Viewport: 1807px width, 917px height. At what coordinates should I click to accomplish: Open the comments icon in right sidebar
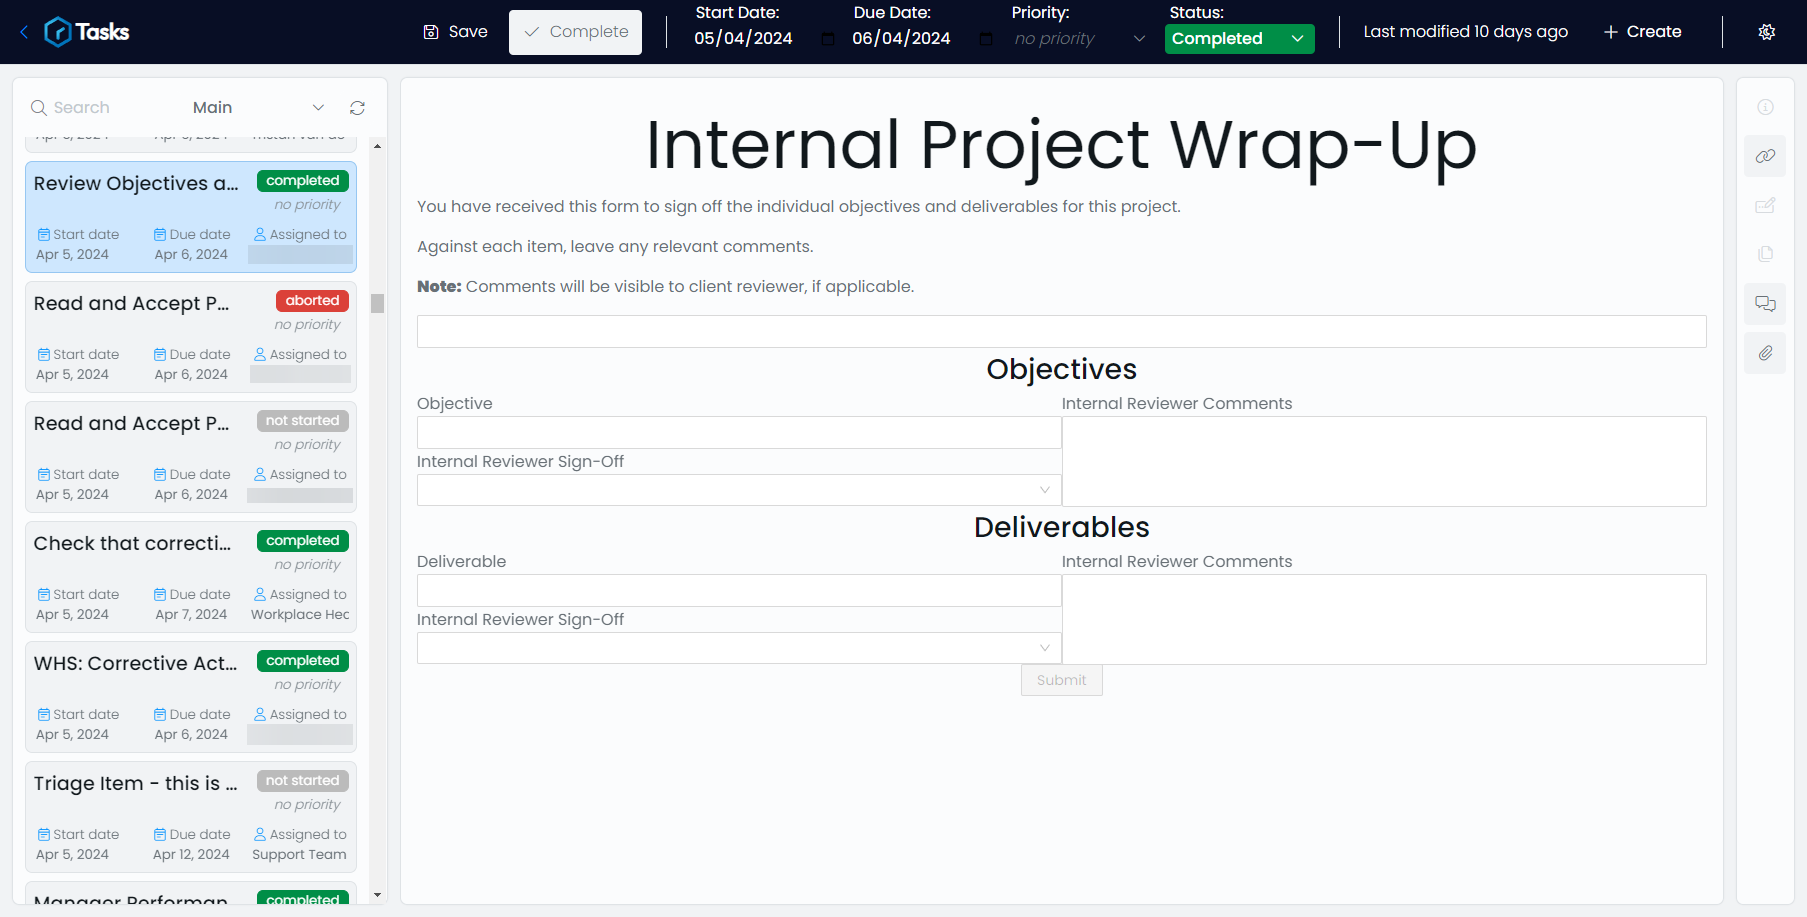tap(1766, 303)
